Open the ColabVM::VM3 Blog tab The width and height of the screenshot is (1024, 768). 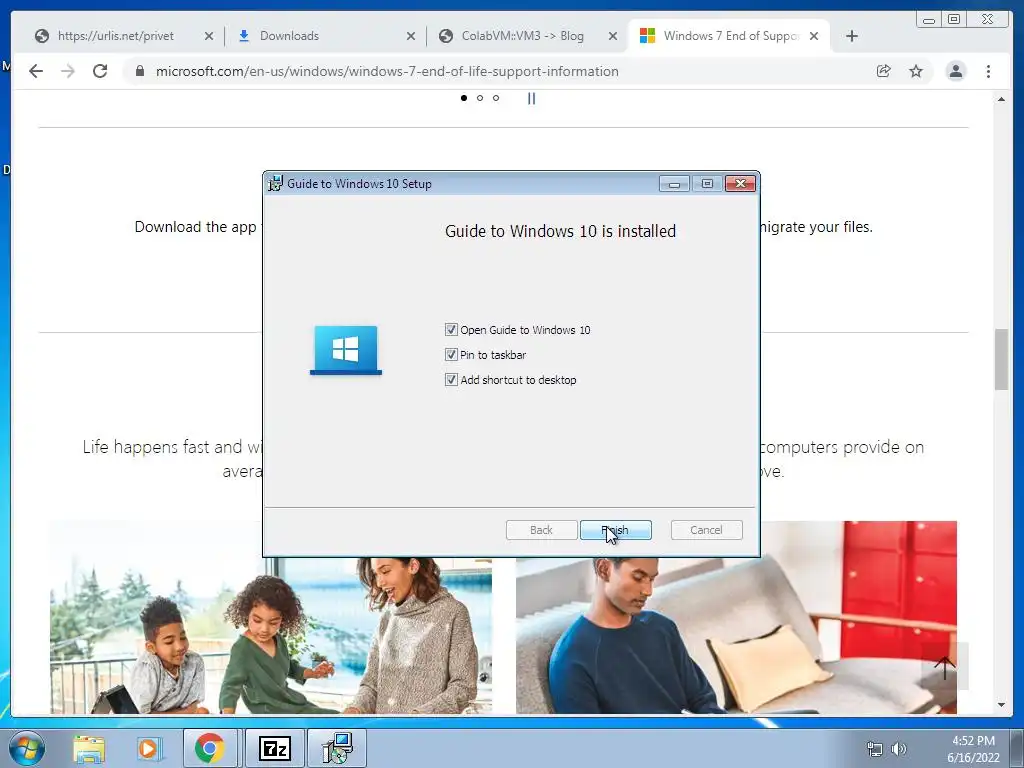(522, 36)
